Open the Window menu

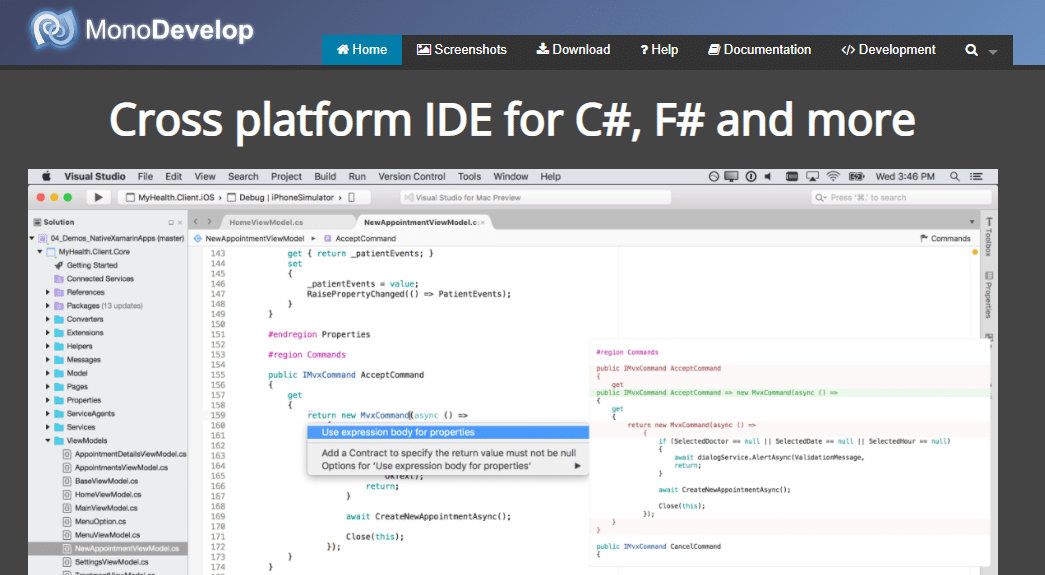pyautogui.click(x=511, y=177)
